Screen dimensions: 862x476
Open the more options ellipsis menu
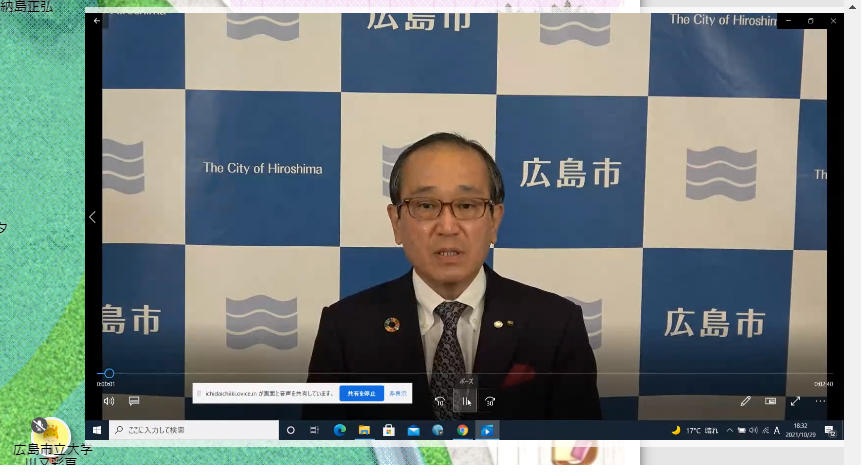[820, 401]
